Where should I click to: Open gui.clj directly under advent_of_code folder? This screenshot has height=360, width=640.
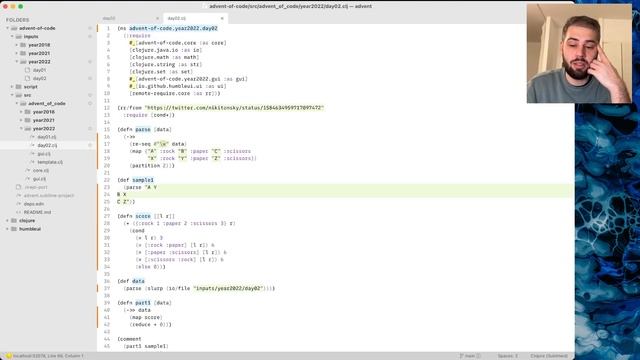(40, 179)
